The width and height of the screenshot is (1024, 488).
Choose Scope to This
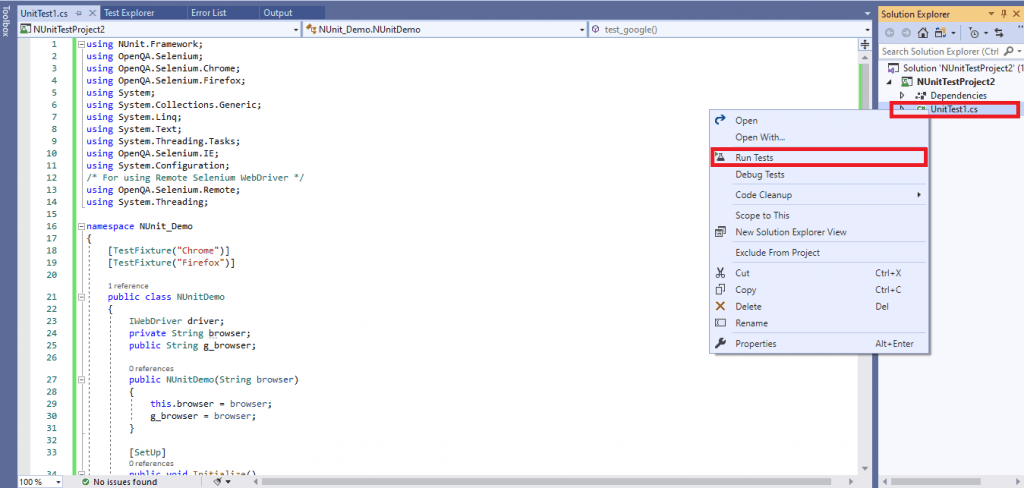click(819, 215)
